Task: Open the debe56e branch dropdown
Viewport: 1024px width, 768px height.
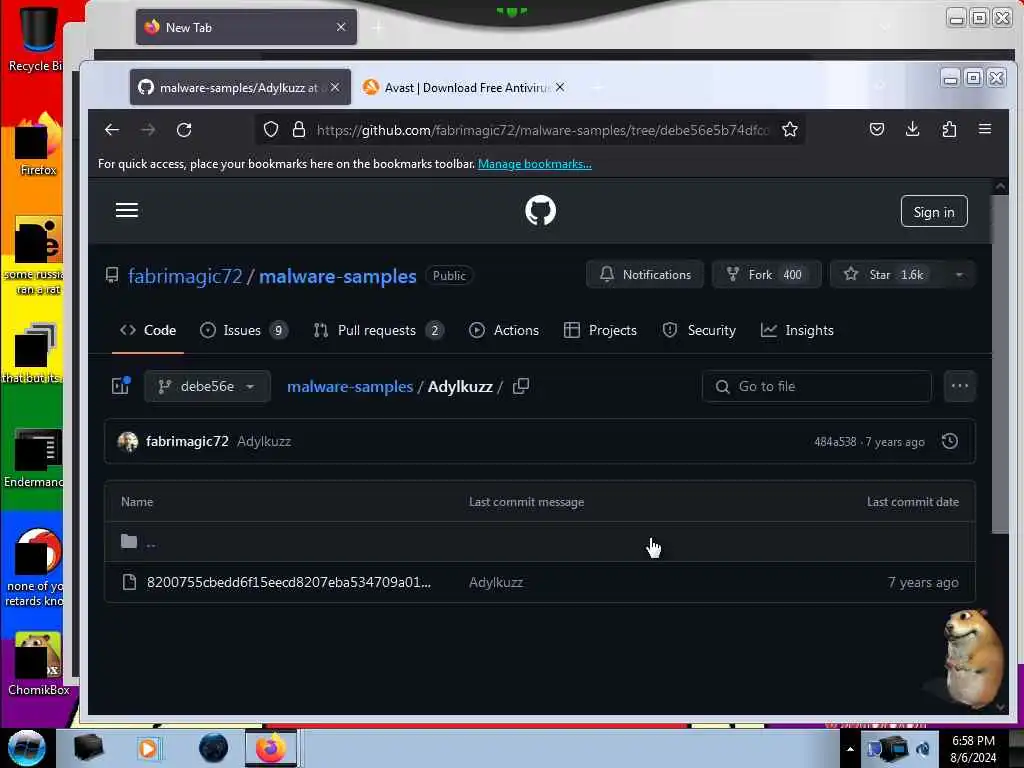Action: pos(207,386)
